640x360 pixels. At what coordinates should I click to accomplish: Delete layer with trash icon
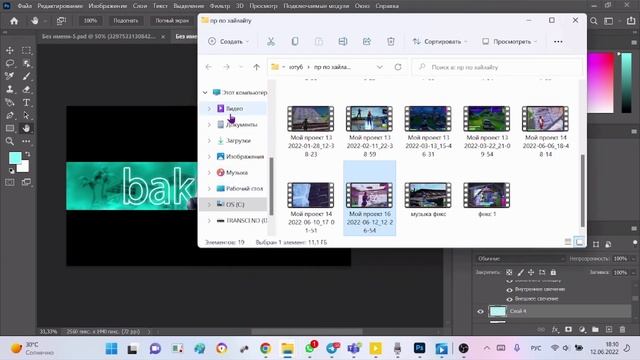[x=622, y=329]
